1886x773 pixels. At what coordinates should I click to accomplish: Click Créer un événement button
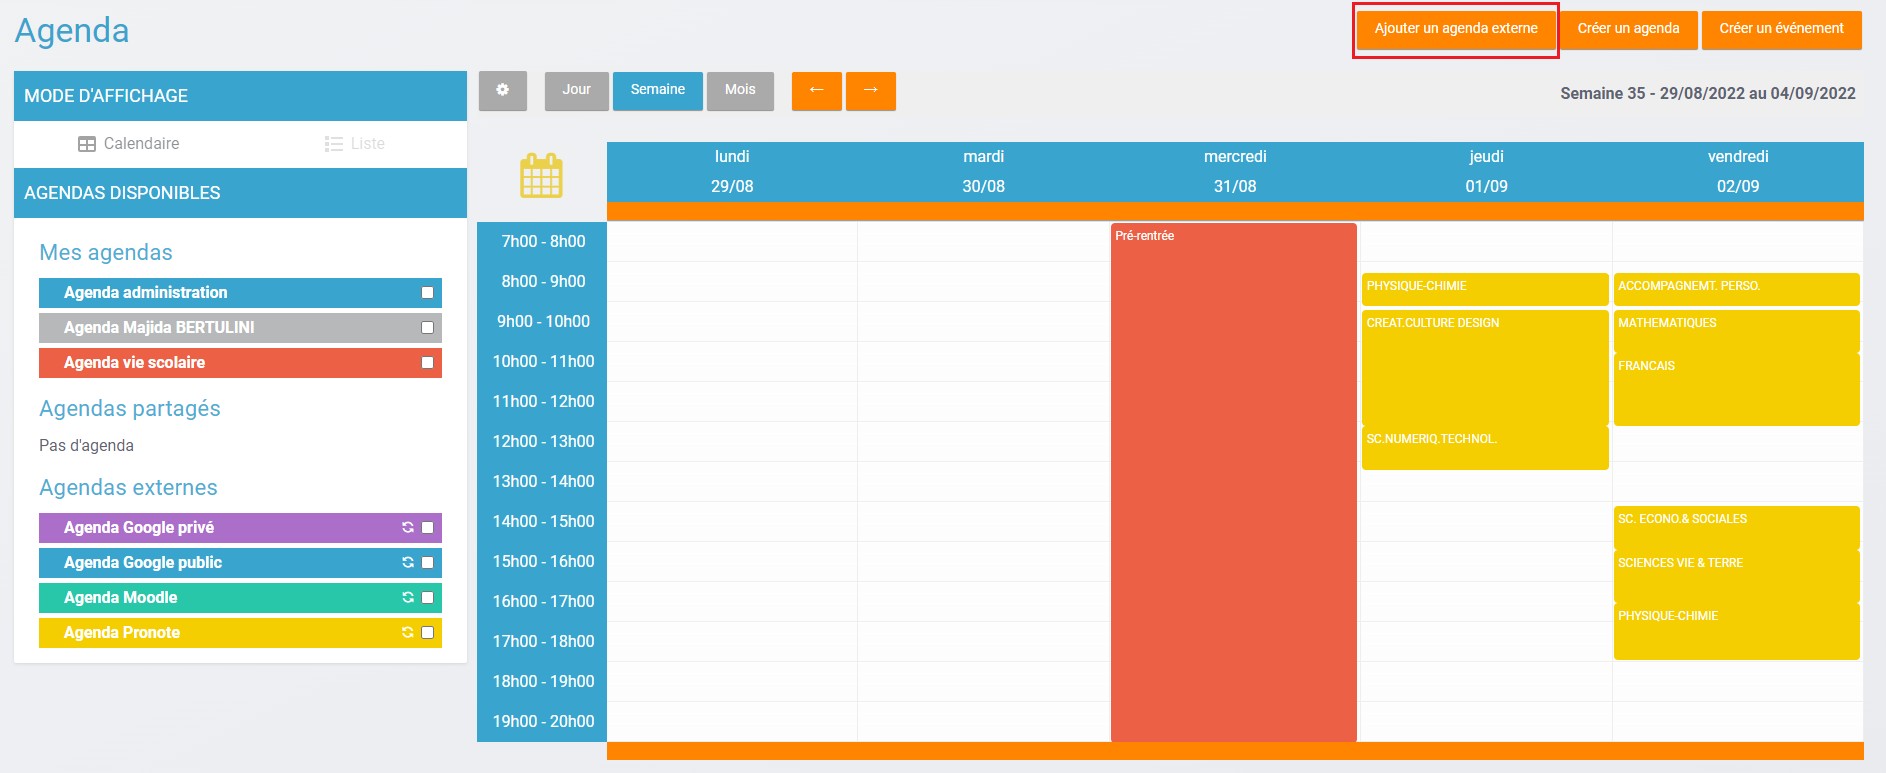click(1781, 29)
